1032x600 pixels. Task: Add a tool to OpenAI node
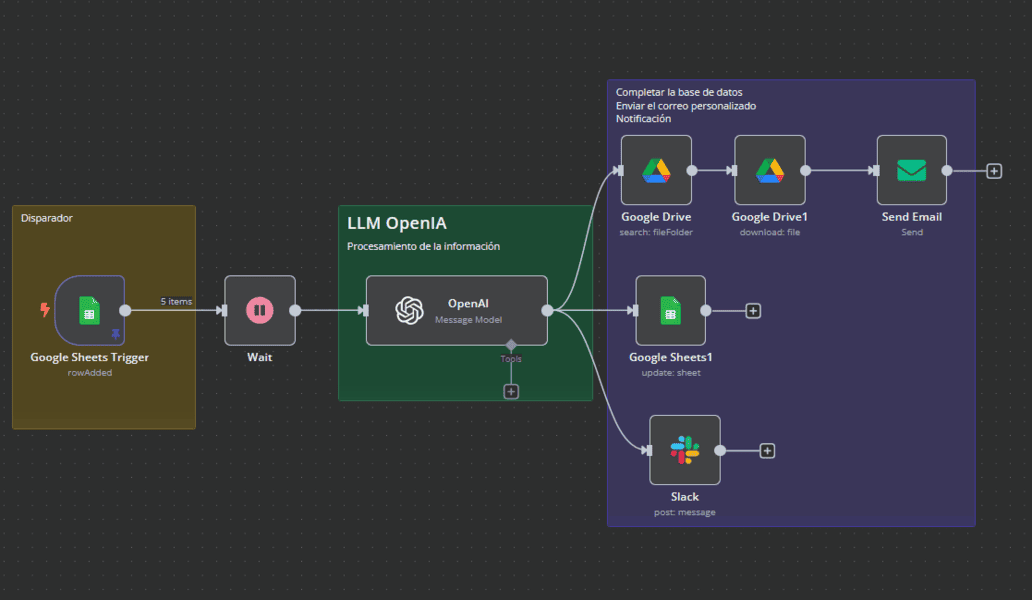coord(511,391)
